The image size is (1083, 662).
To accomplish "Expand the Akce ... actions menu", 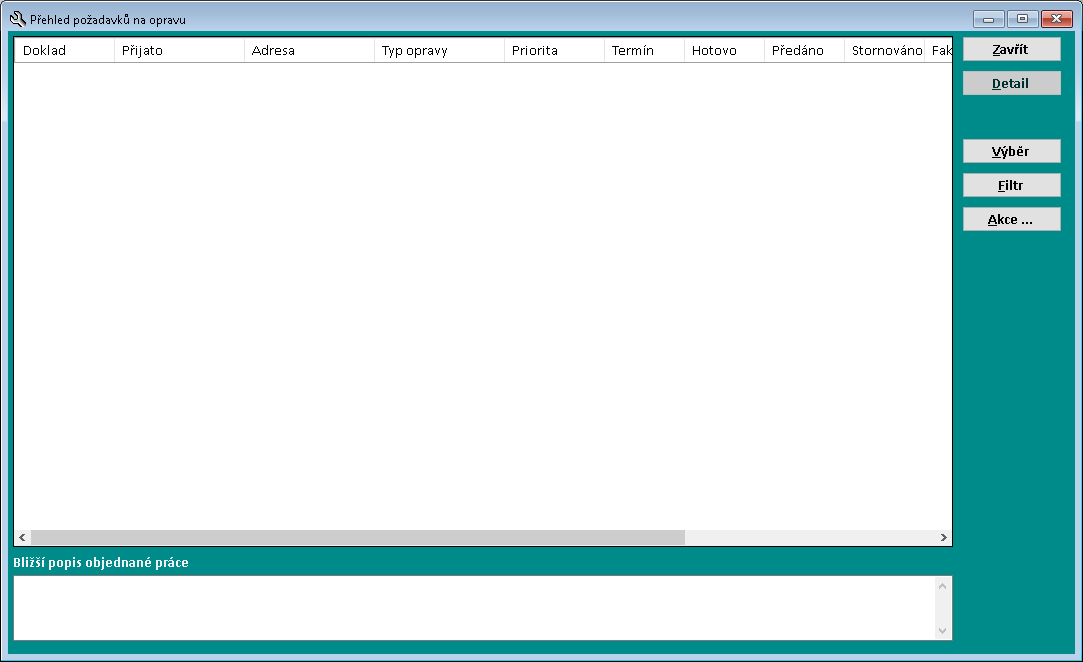I will [1011, 220].
